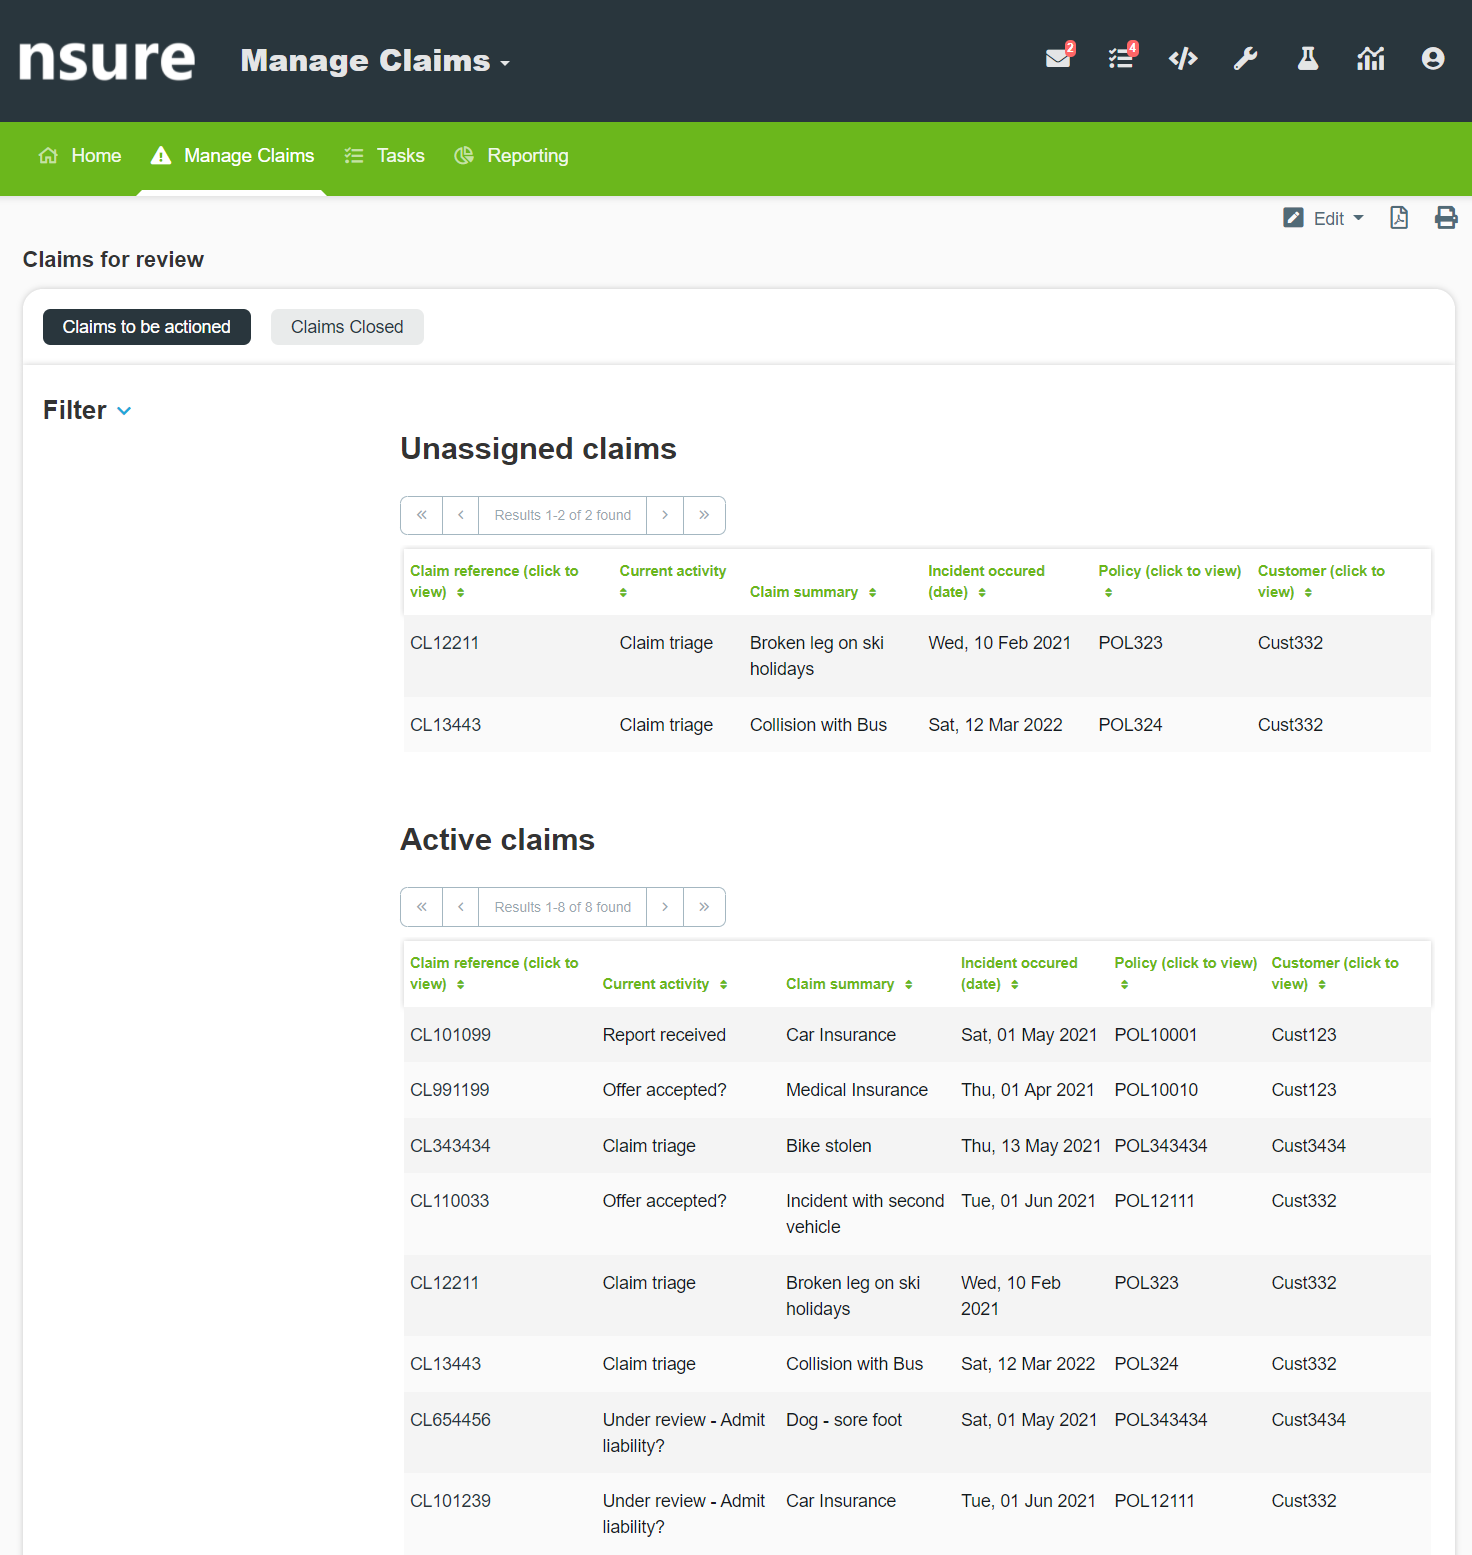The width and height of the screenshot is (1472, 1555).
Task: Open the Edit dropdown menu
Action: coord(1324,218)
